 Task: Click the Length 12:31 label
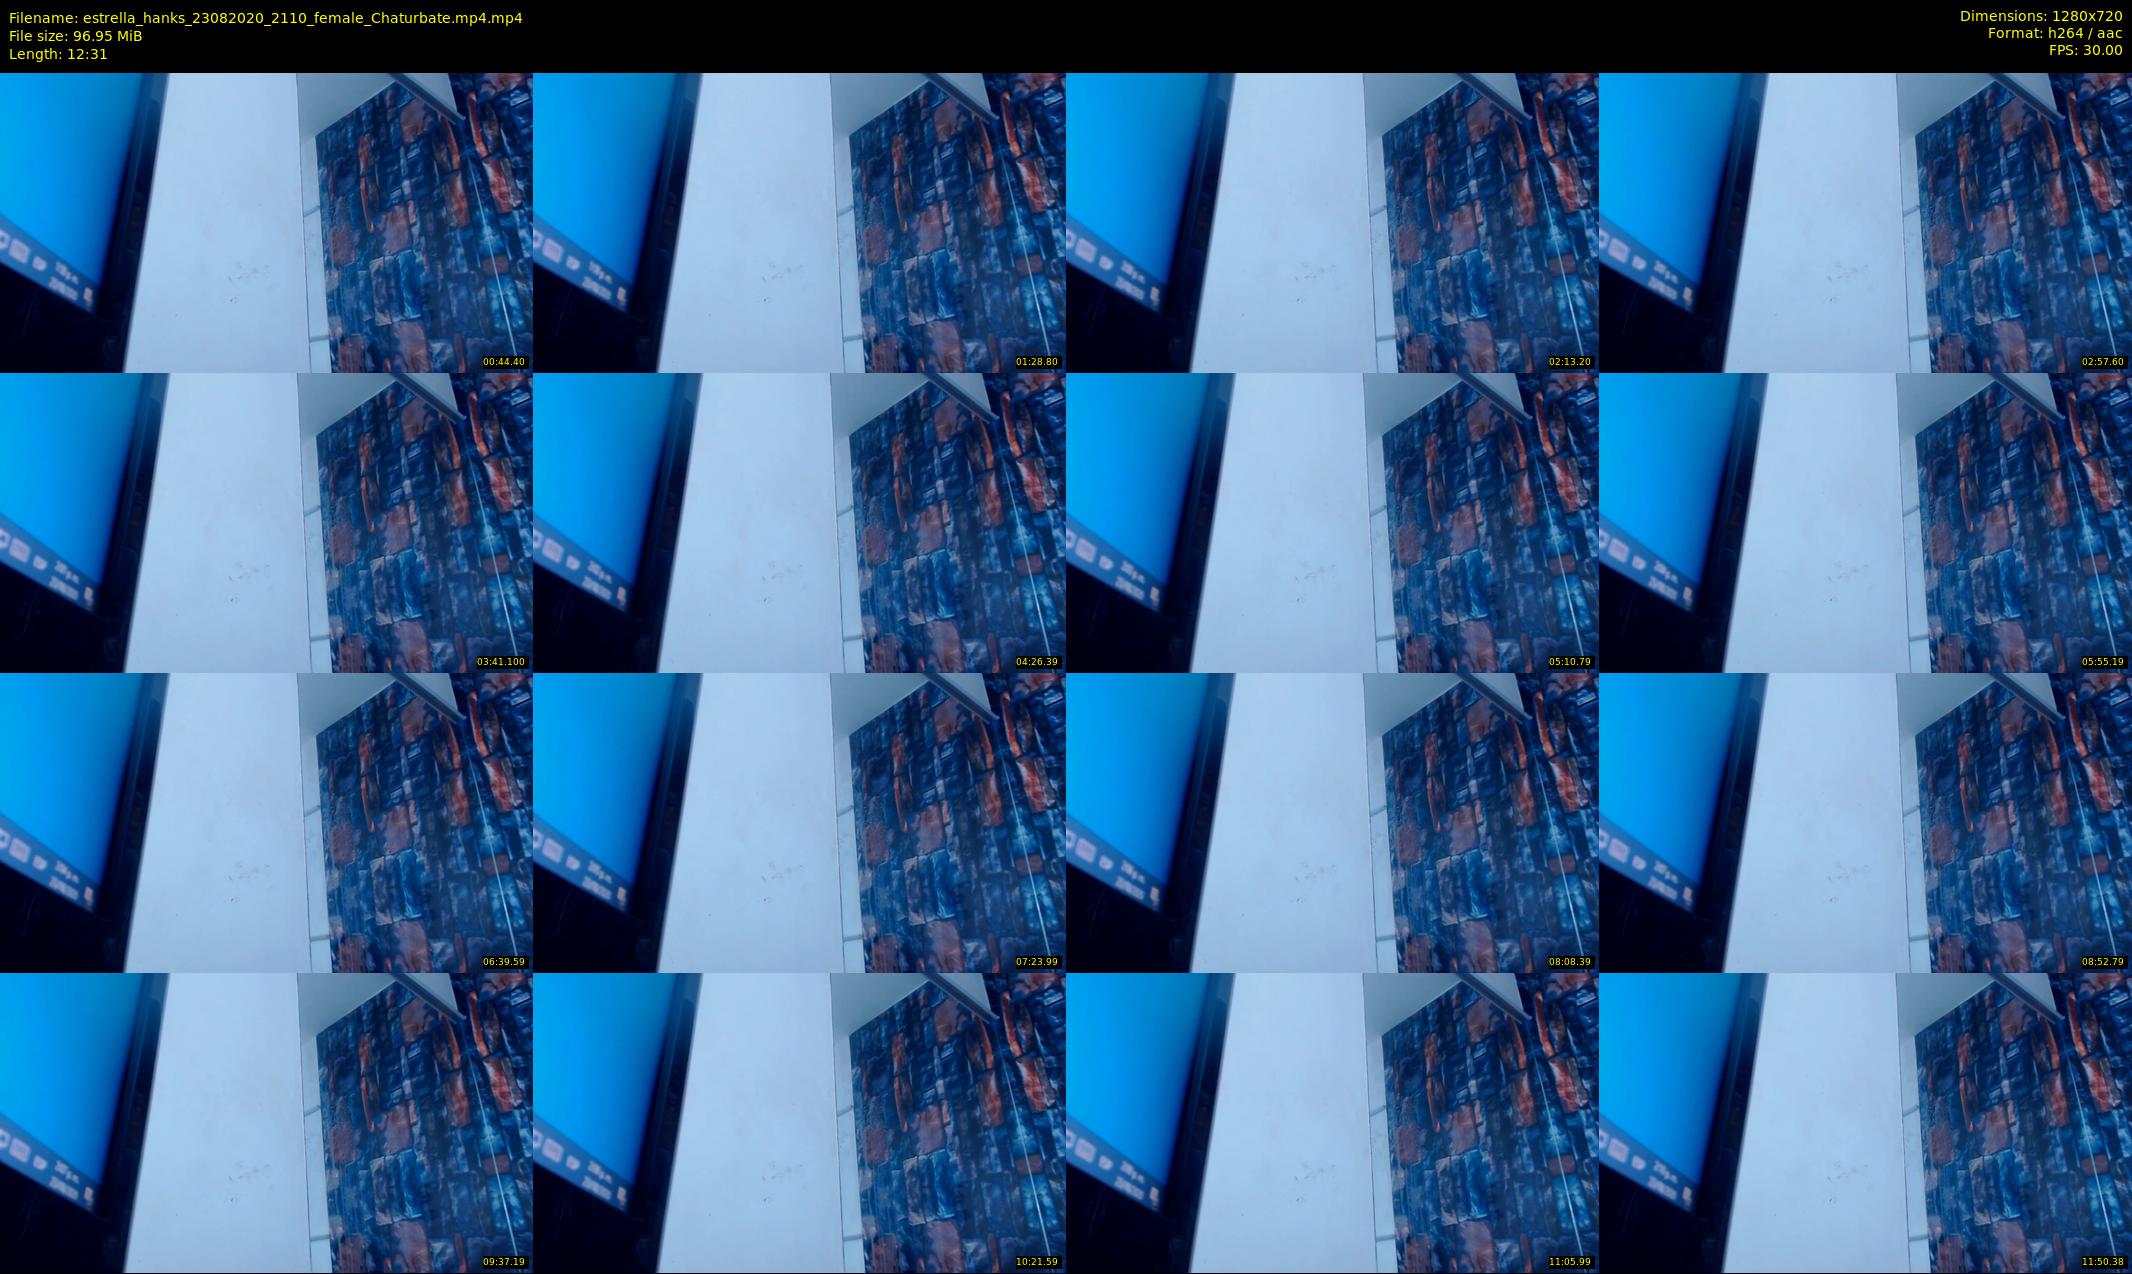58,54
